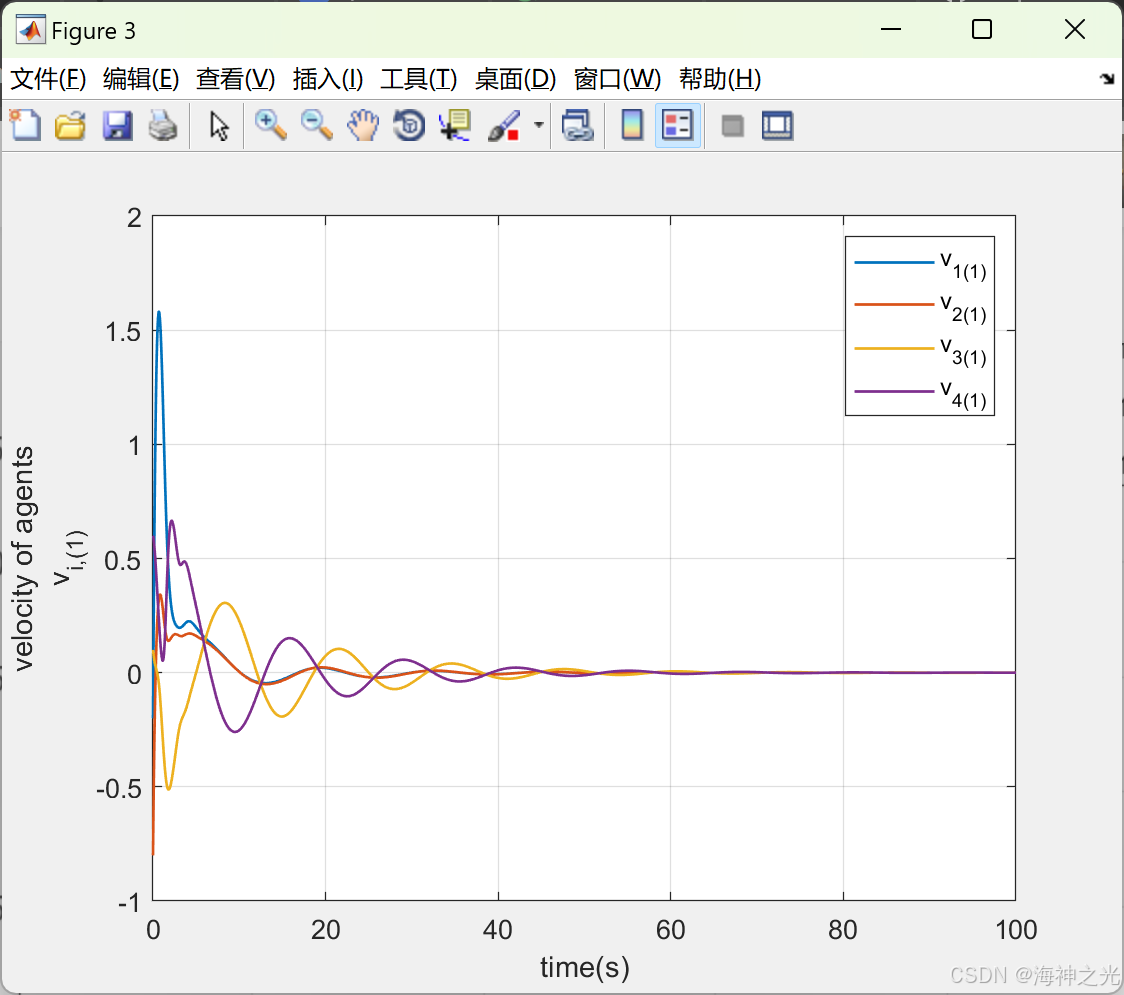The width and height of the screenshot is (1124, 995).
Task: Maximize the Figure 3 window
Action: (981, 29)
